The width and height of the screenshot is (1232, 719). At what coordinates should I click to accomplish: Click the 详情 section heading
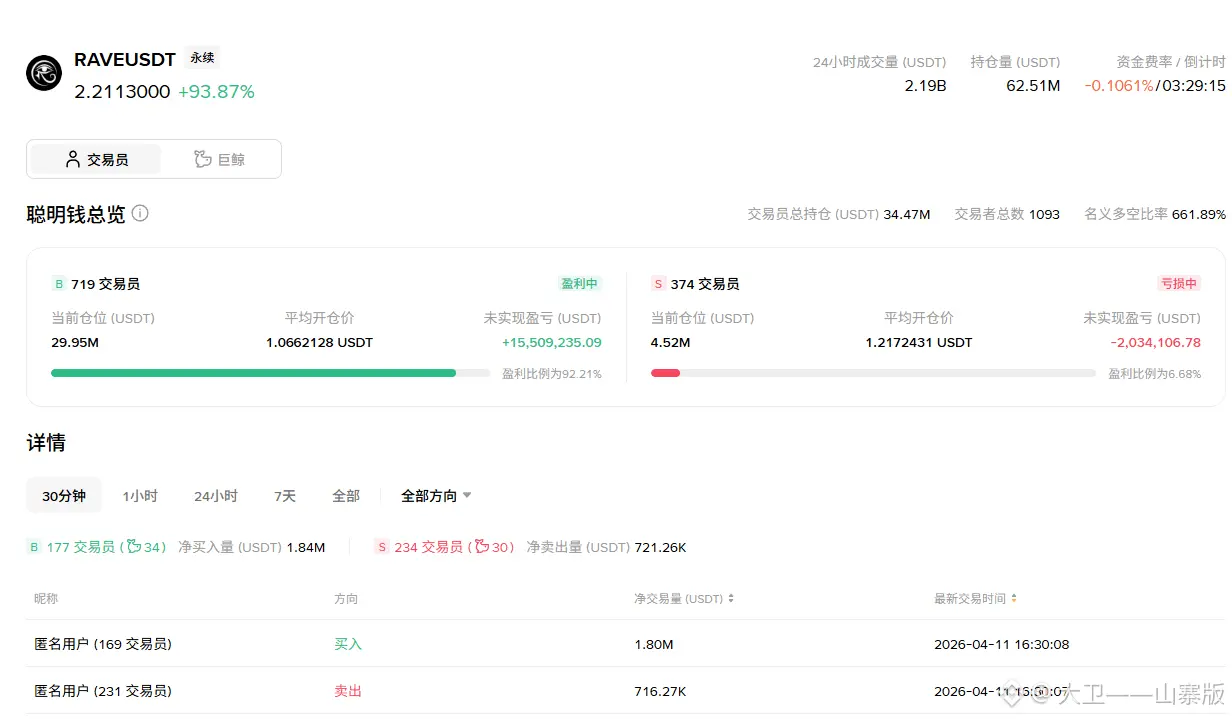click(46, 443)
